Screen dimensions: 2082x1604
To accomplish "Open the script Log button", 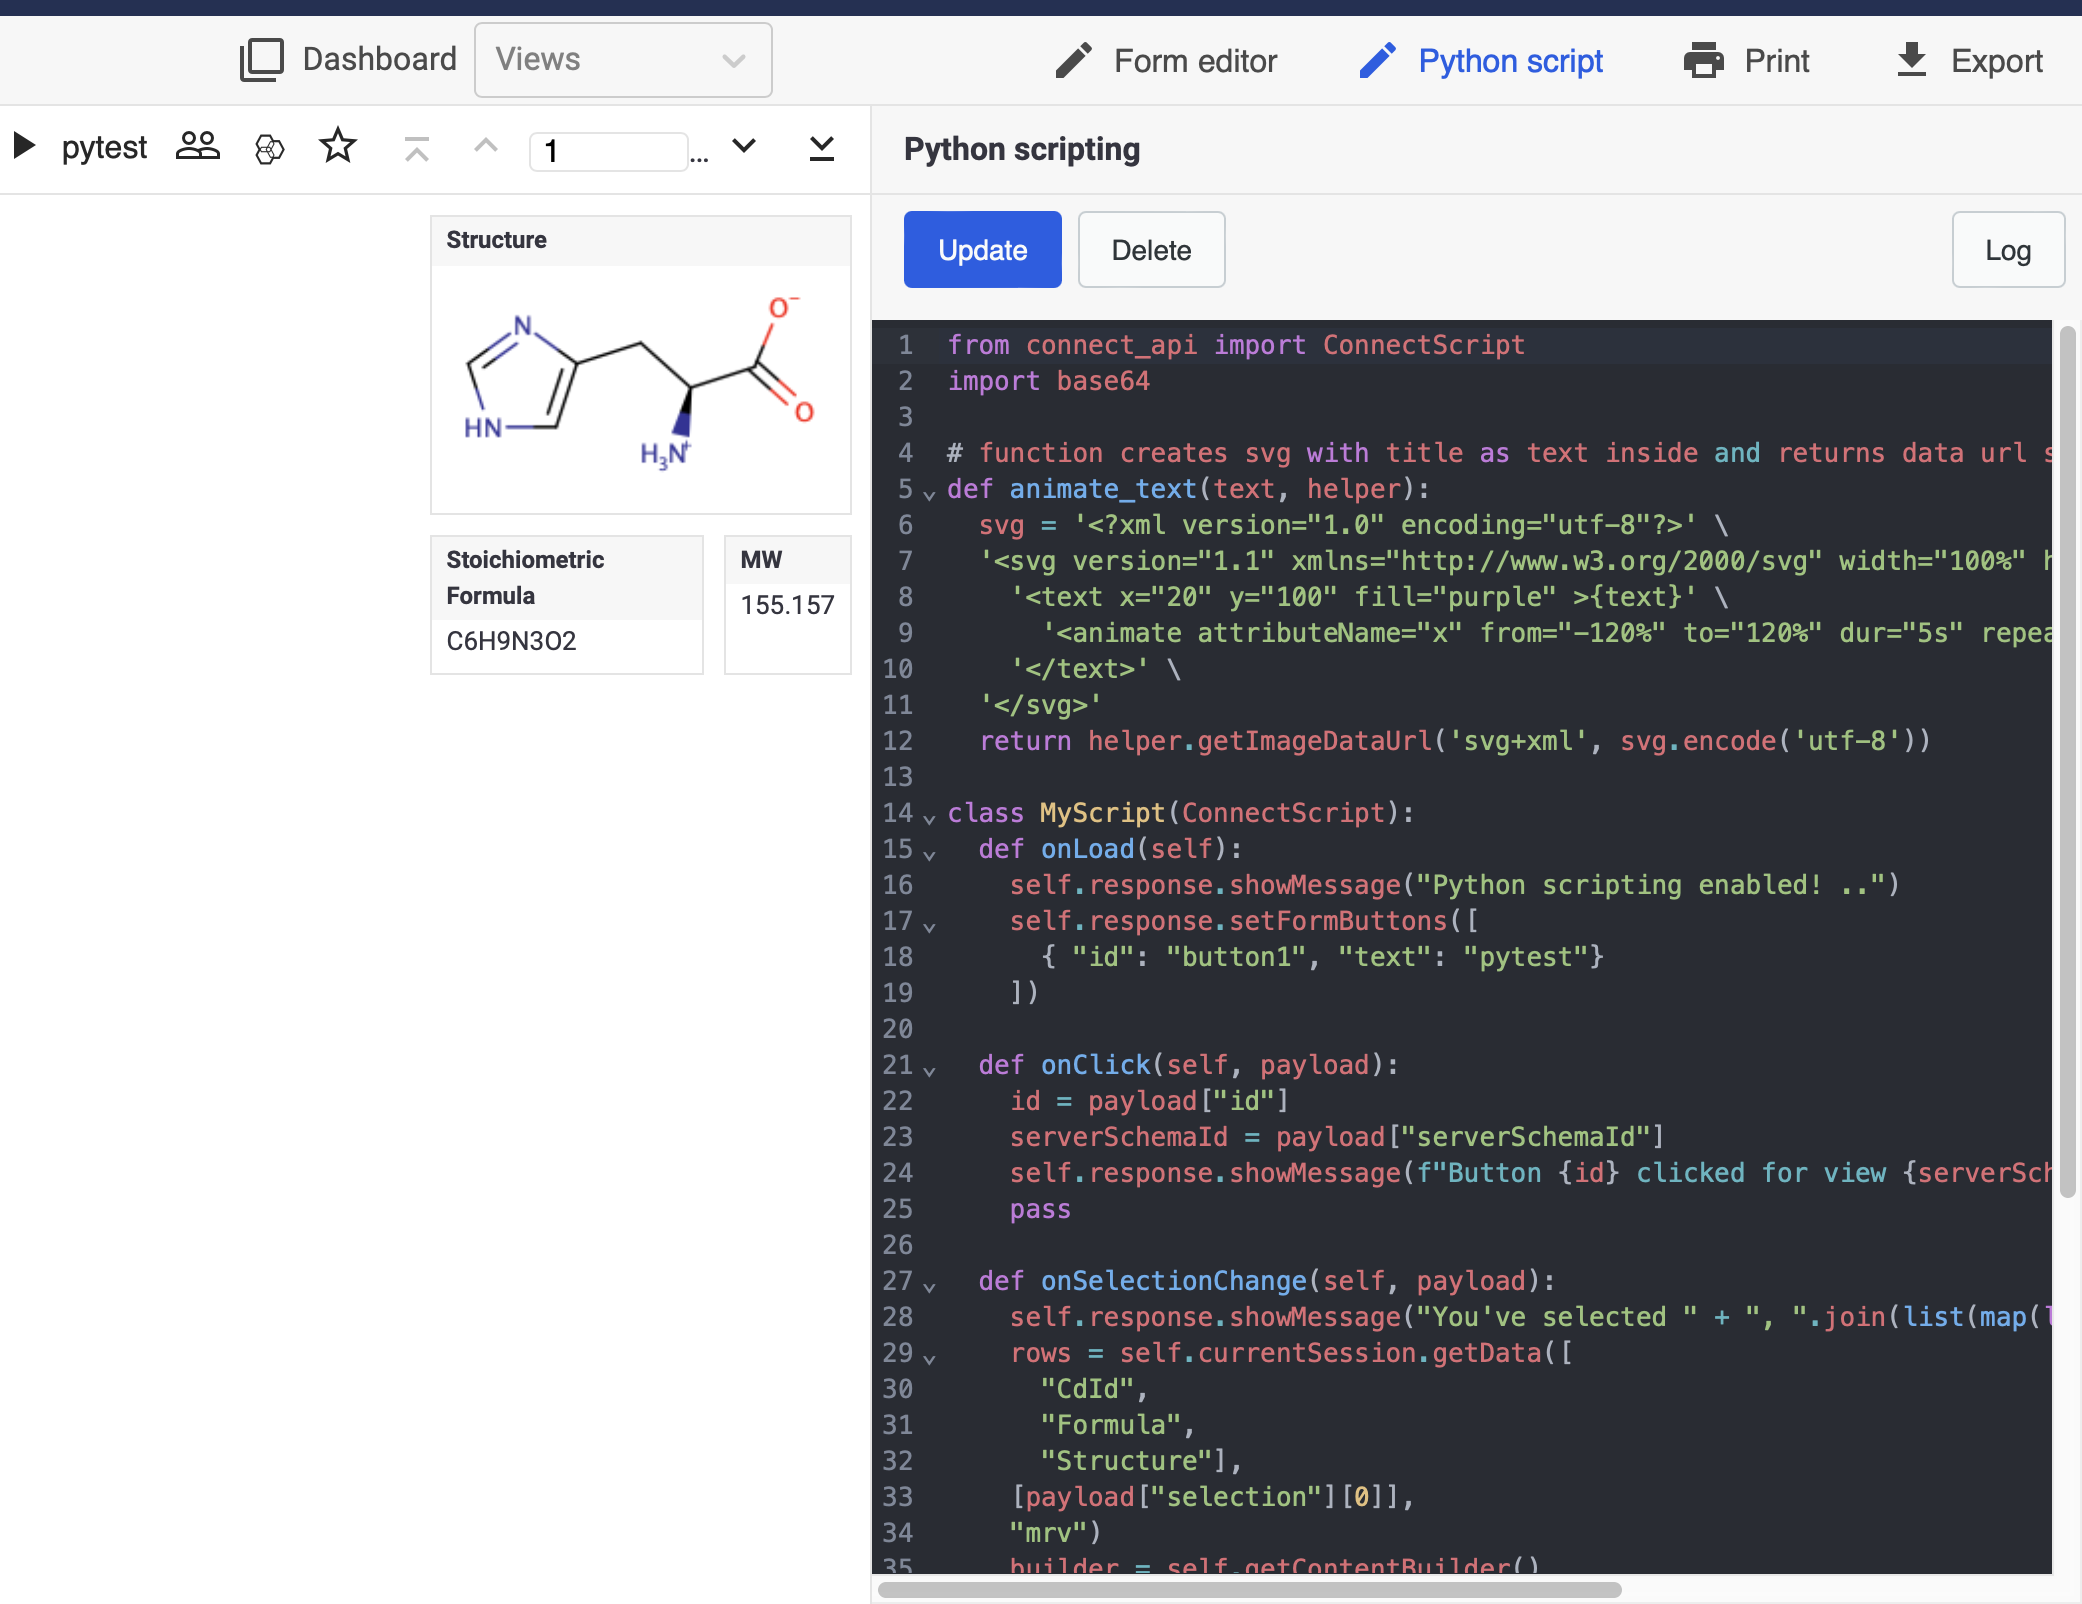I will 2007,250.
